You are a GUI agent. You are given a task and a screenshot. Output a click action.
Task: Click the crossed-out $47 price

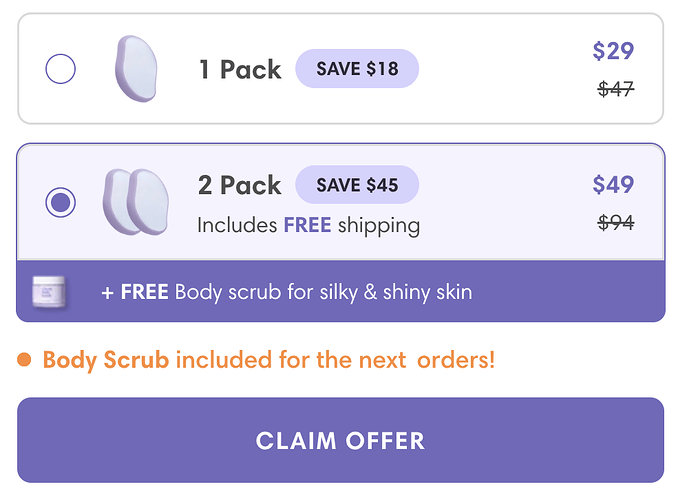tap(616, 89)
